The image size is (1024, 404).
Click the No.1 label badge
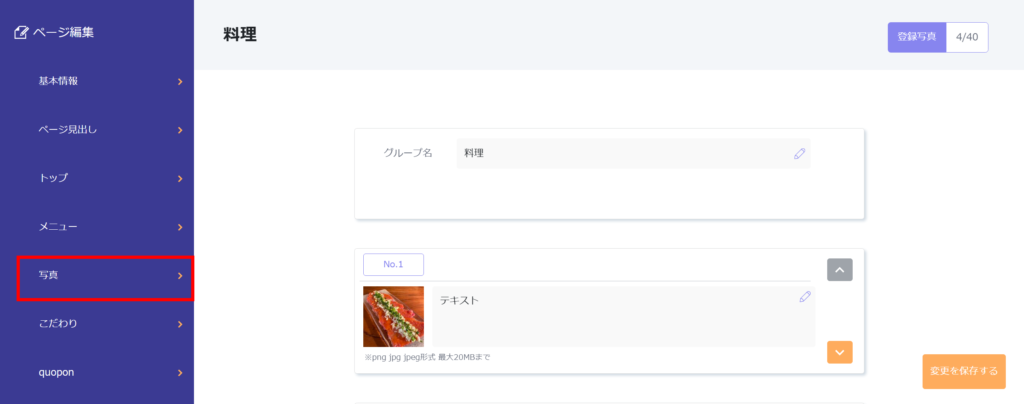[x=393, y=264]
